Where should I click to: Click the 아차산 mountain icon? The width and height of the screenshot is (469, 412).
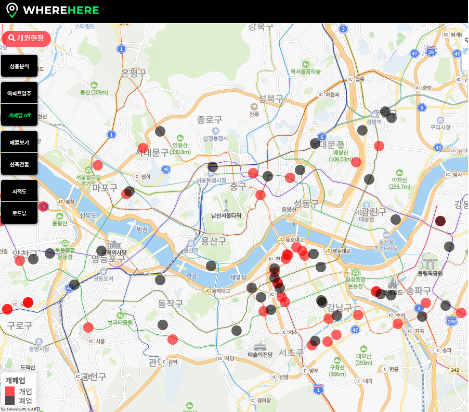tap(399, 173)
